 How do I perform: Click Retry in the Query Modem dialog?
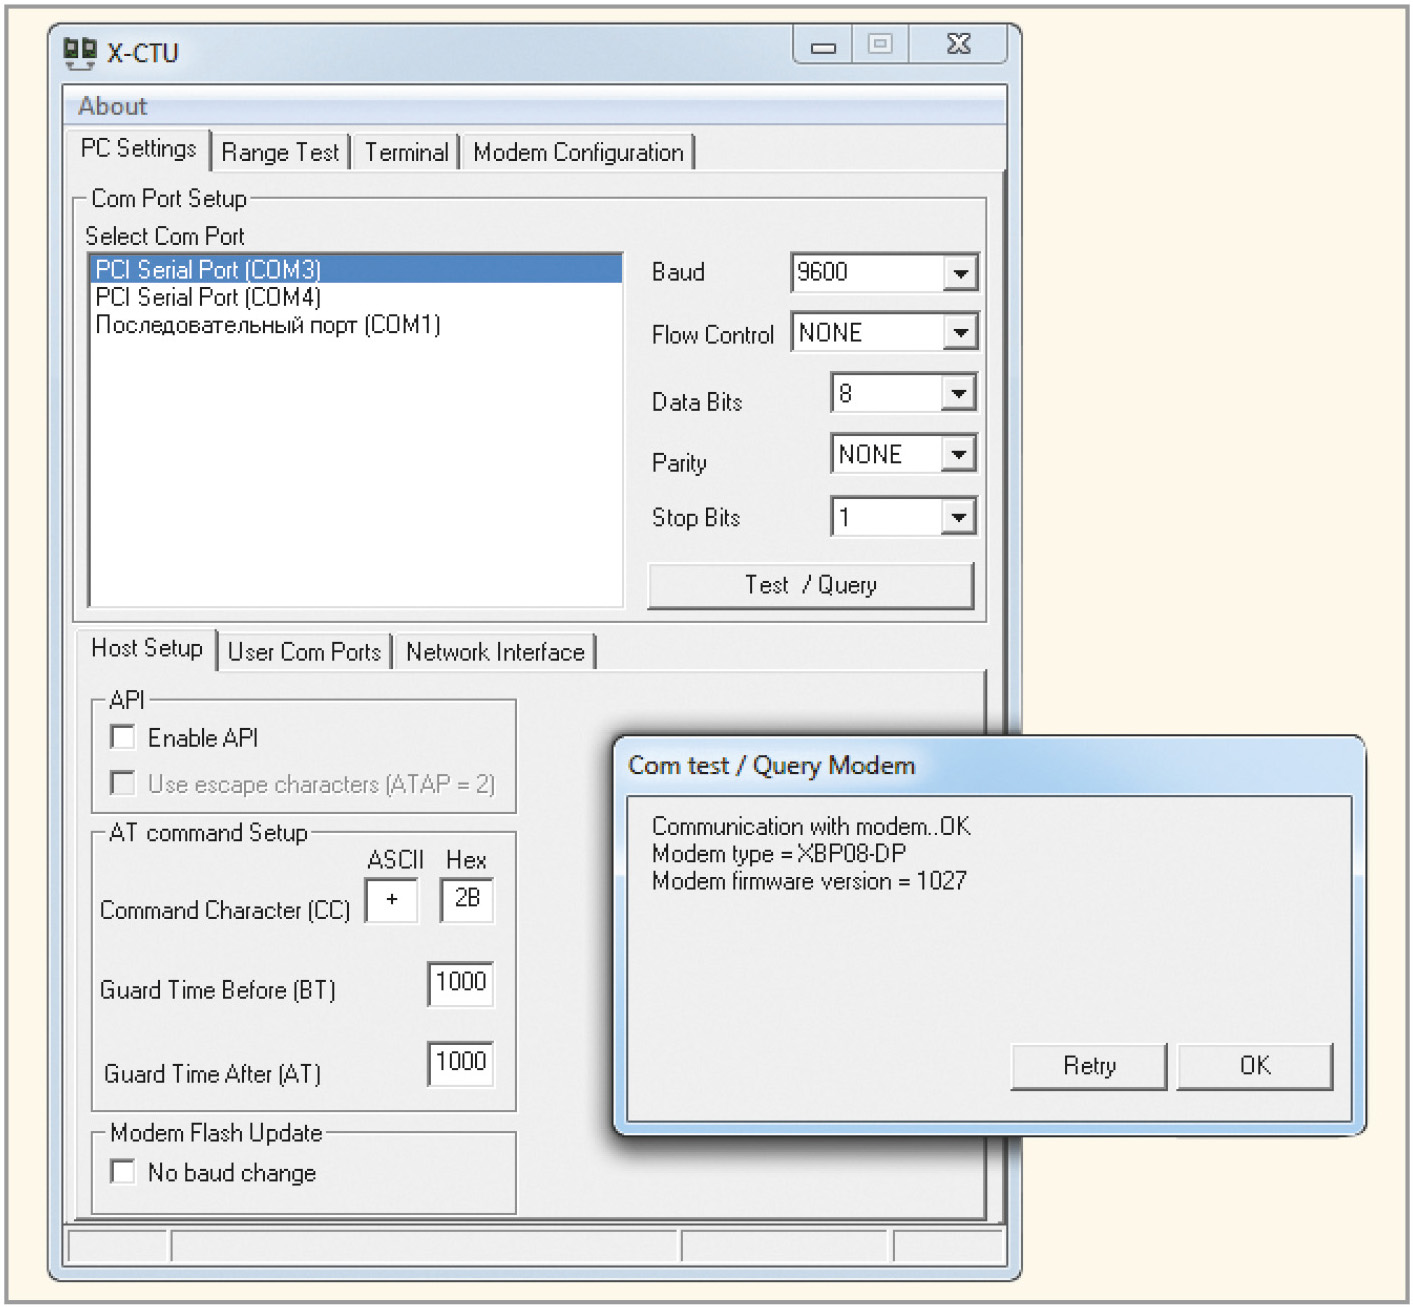(x=1089, y=1066)
